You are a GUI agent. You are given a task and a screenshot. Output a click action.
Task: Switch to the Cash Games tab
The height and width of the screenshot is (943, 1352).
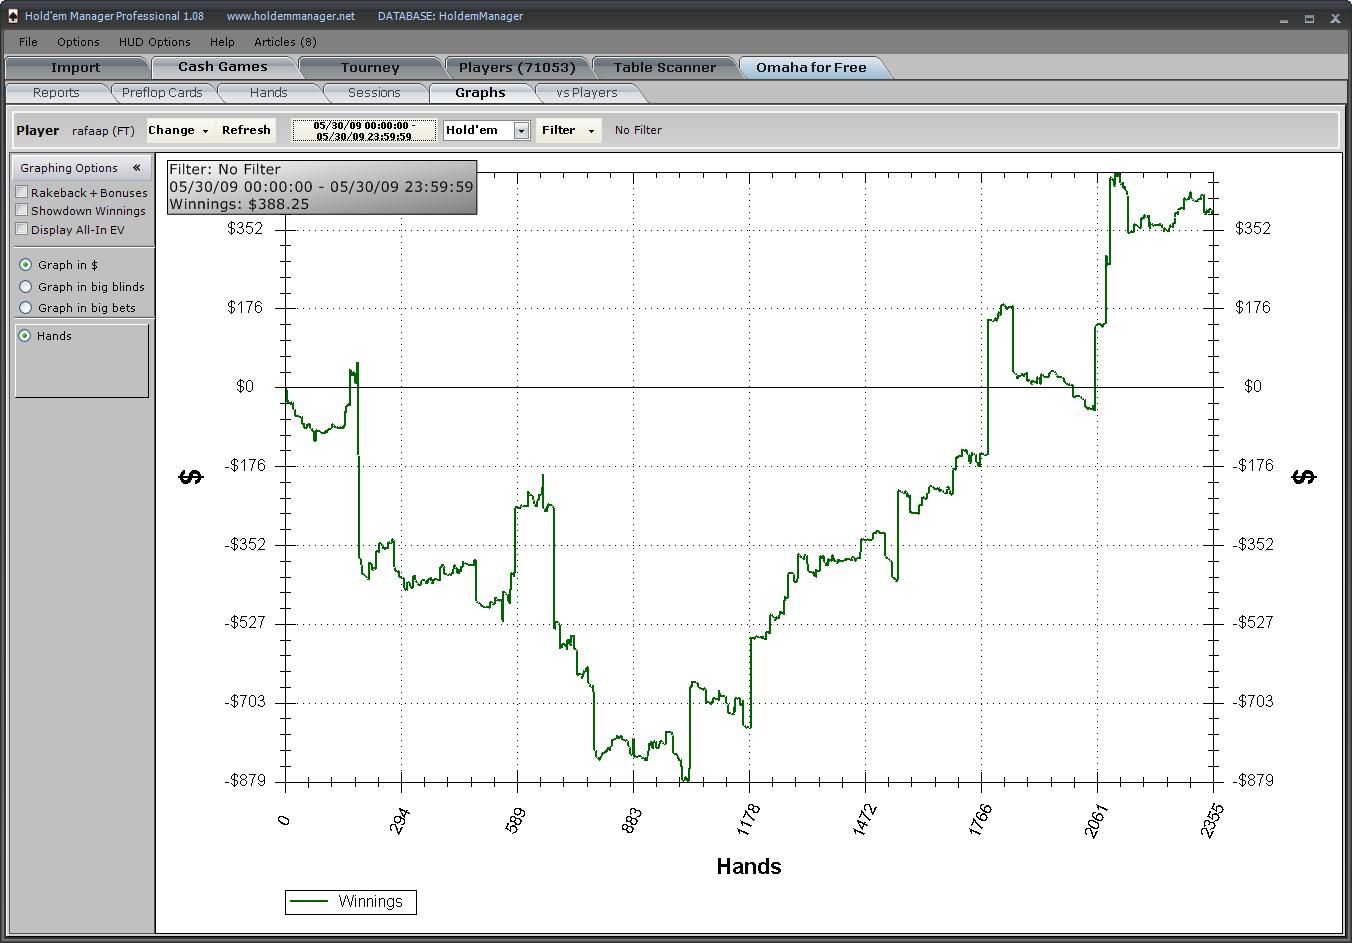[x=223, y=67]
